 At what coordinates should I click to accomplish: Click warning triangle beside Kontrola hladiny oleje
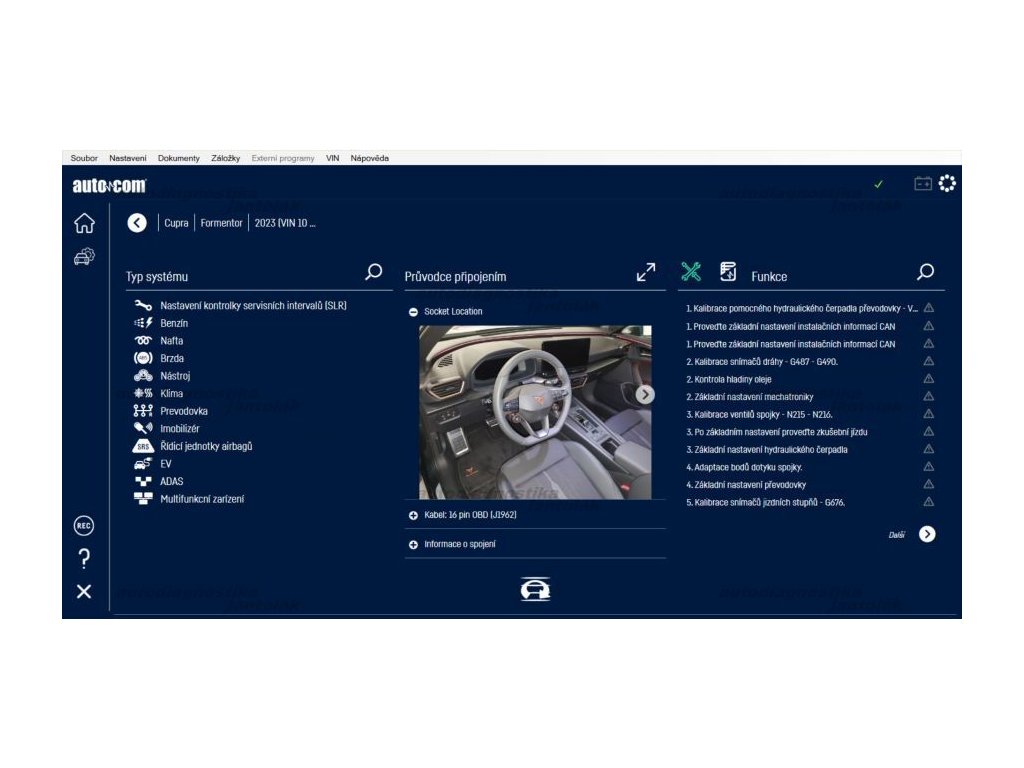tap(929, 378)
